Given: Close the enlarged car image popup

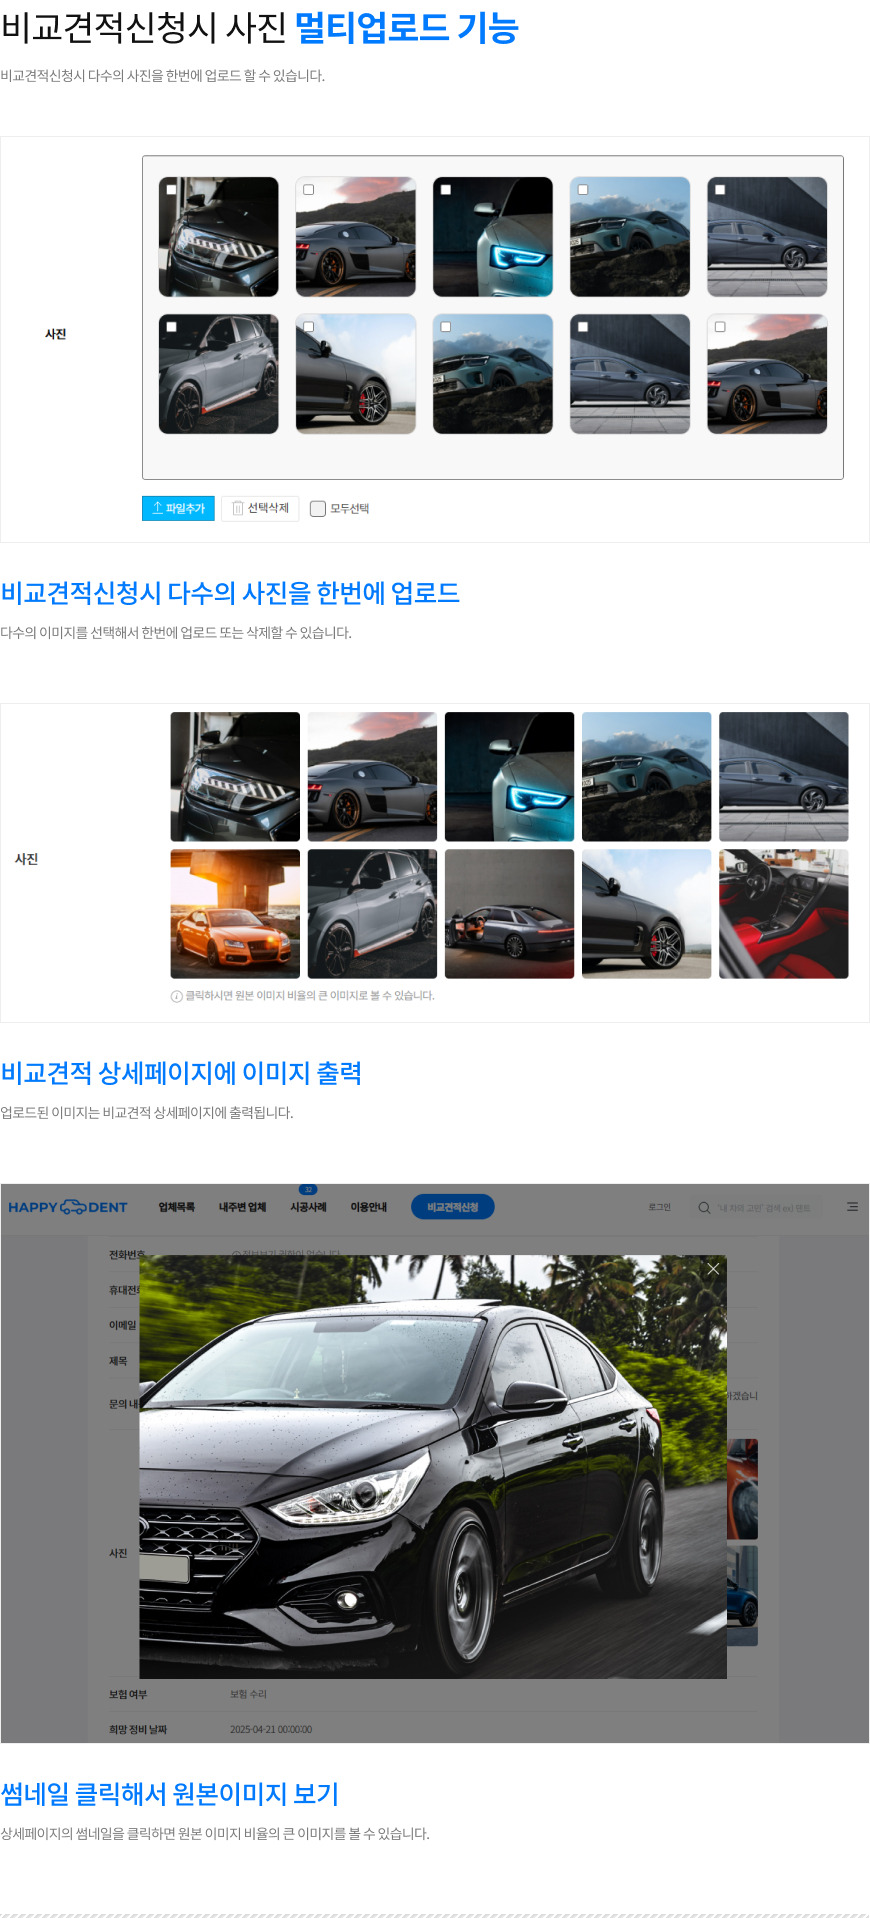Looking at the screenshot, I should pos(713,1268).
